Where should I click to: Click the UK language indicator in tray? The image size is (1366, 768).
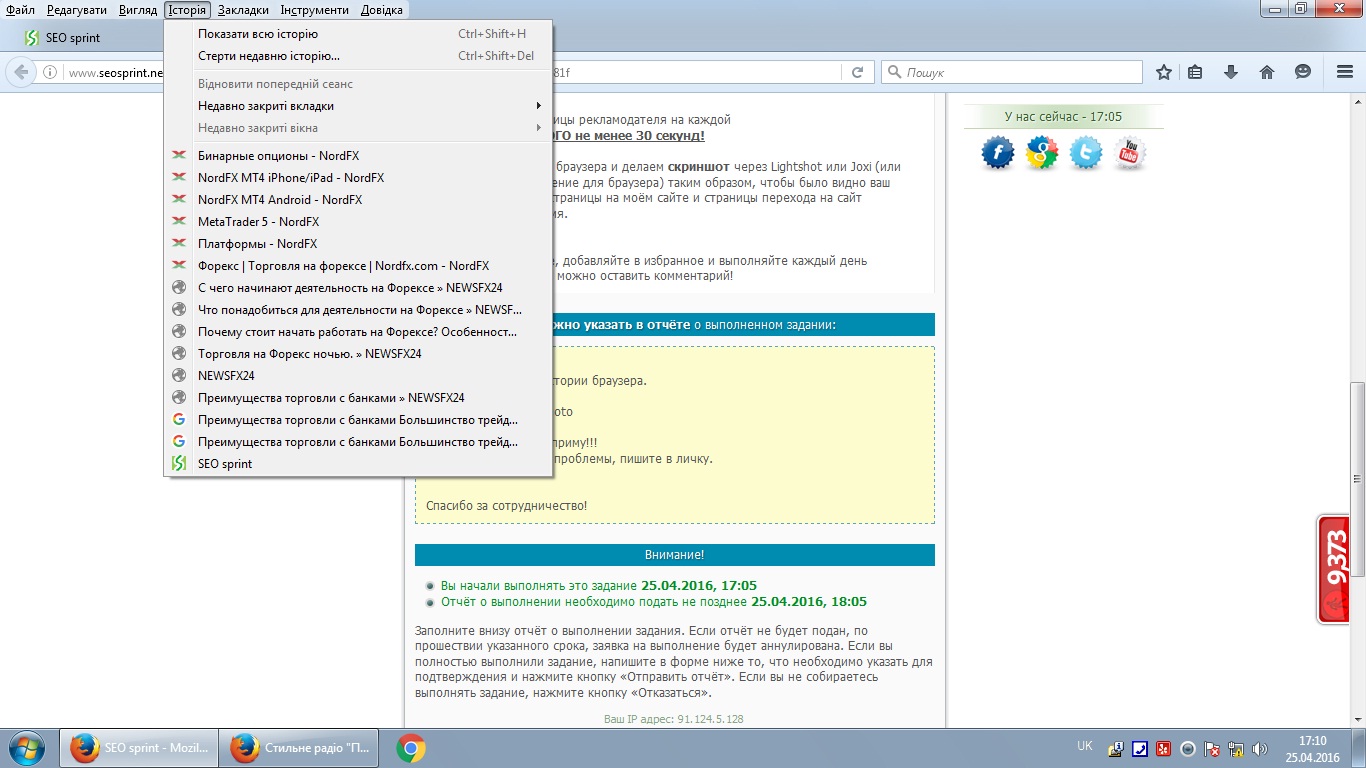[x=1085, y=747]
